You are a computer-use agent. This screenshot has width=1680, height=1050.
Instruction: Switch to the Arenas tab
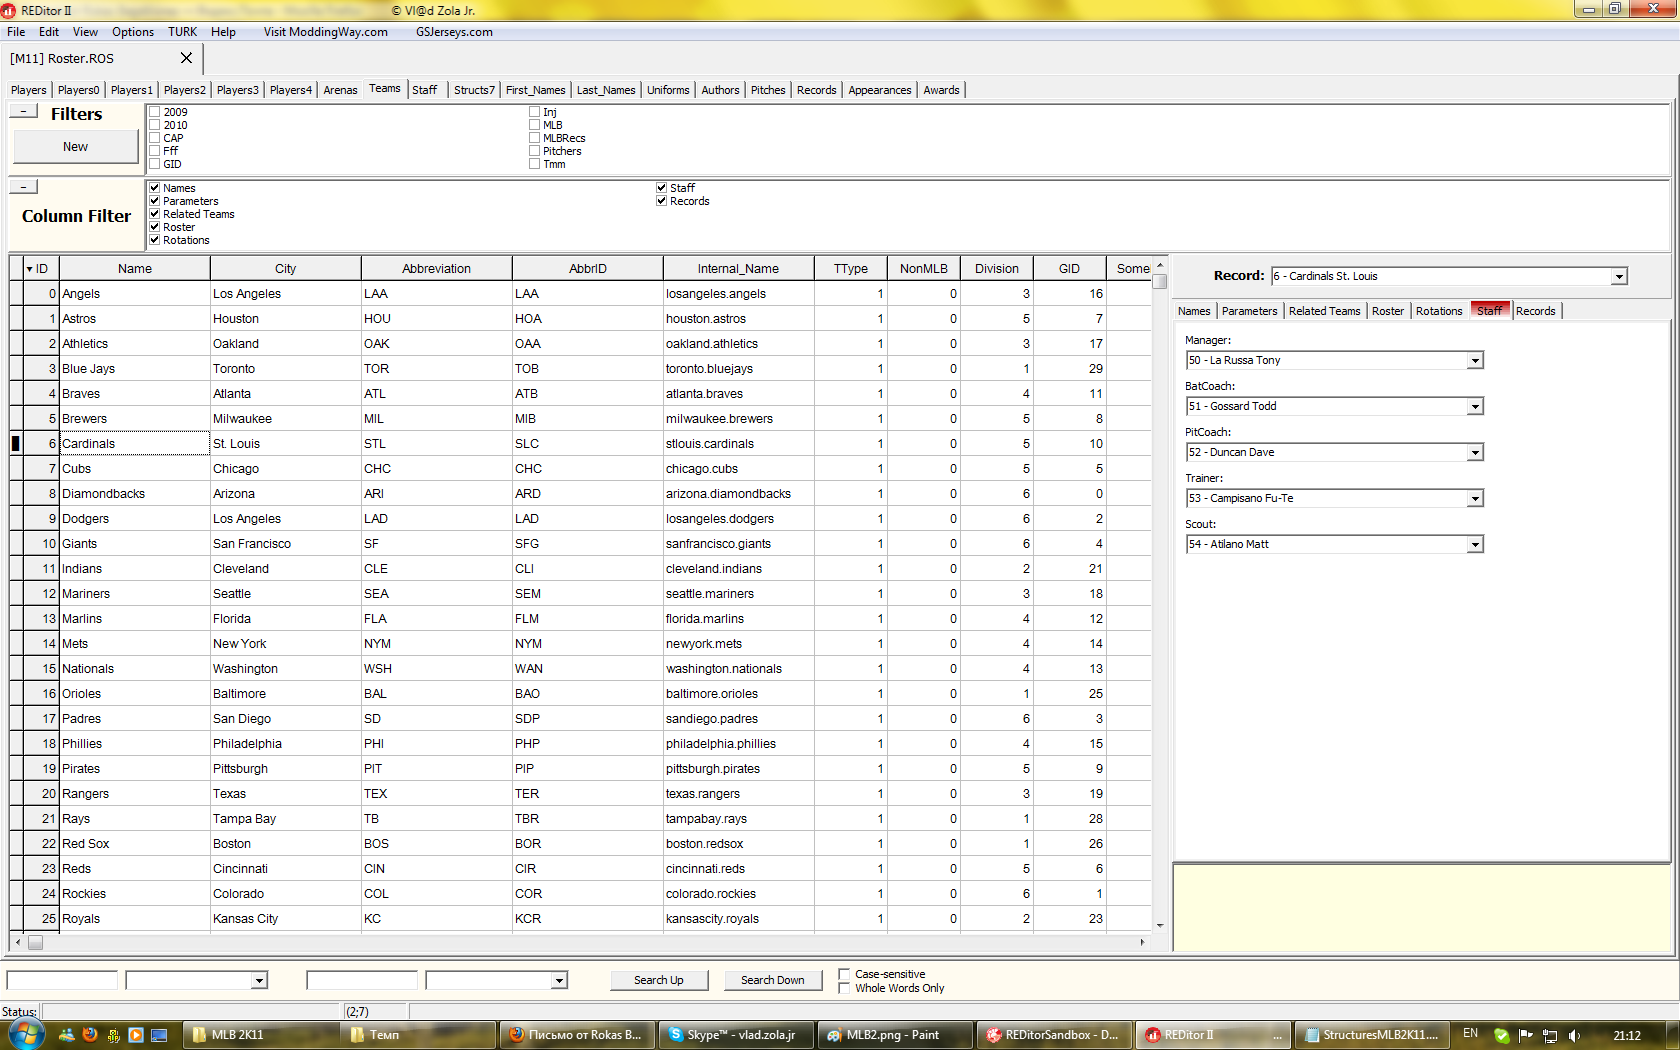340,90
